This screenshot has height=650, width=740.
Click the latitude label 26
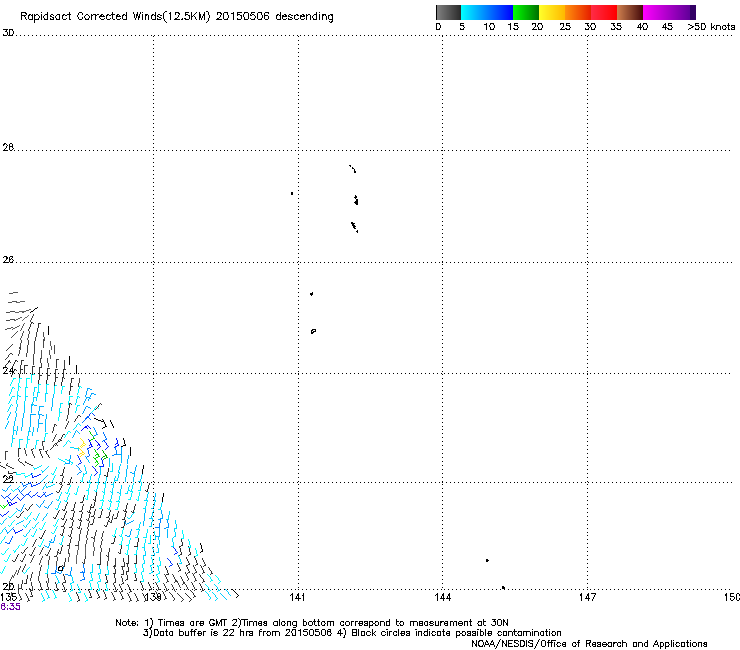coord(8,260)
